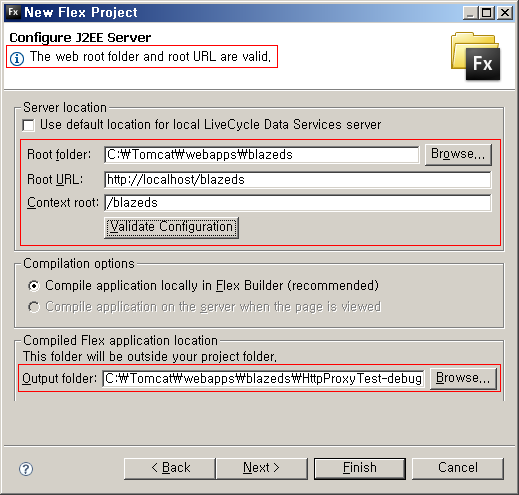Click Validate Configuration button

171,228
